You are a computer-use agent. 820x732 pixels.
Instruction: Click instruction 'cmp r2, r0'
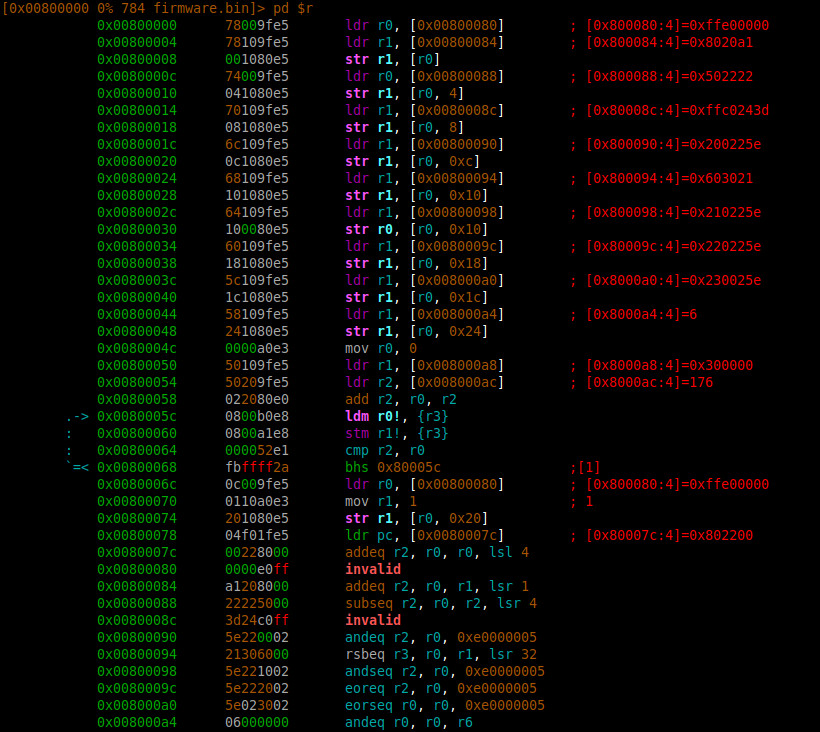tap(385, 450)
